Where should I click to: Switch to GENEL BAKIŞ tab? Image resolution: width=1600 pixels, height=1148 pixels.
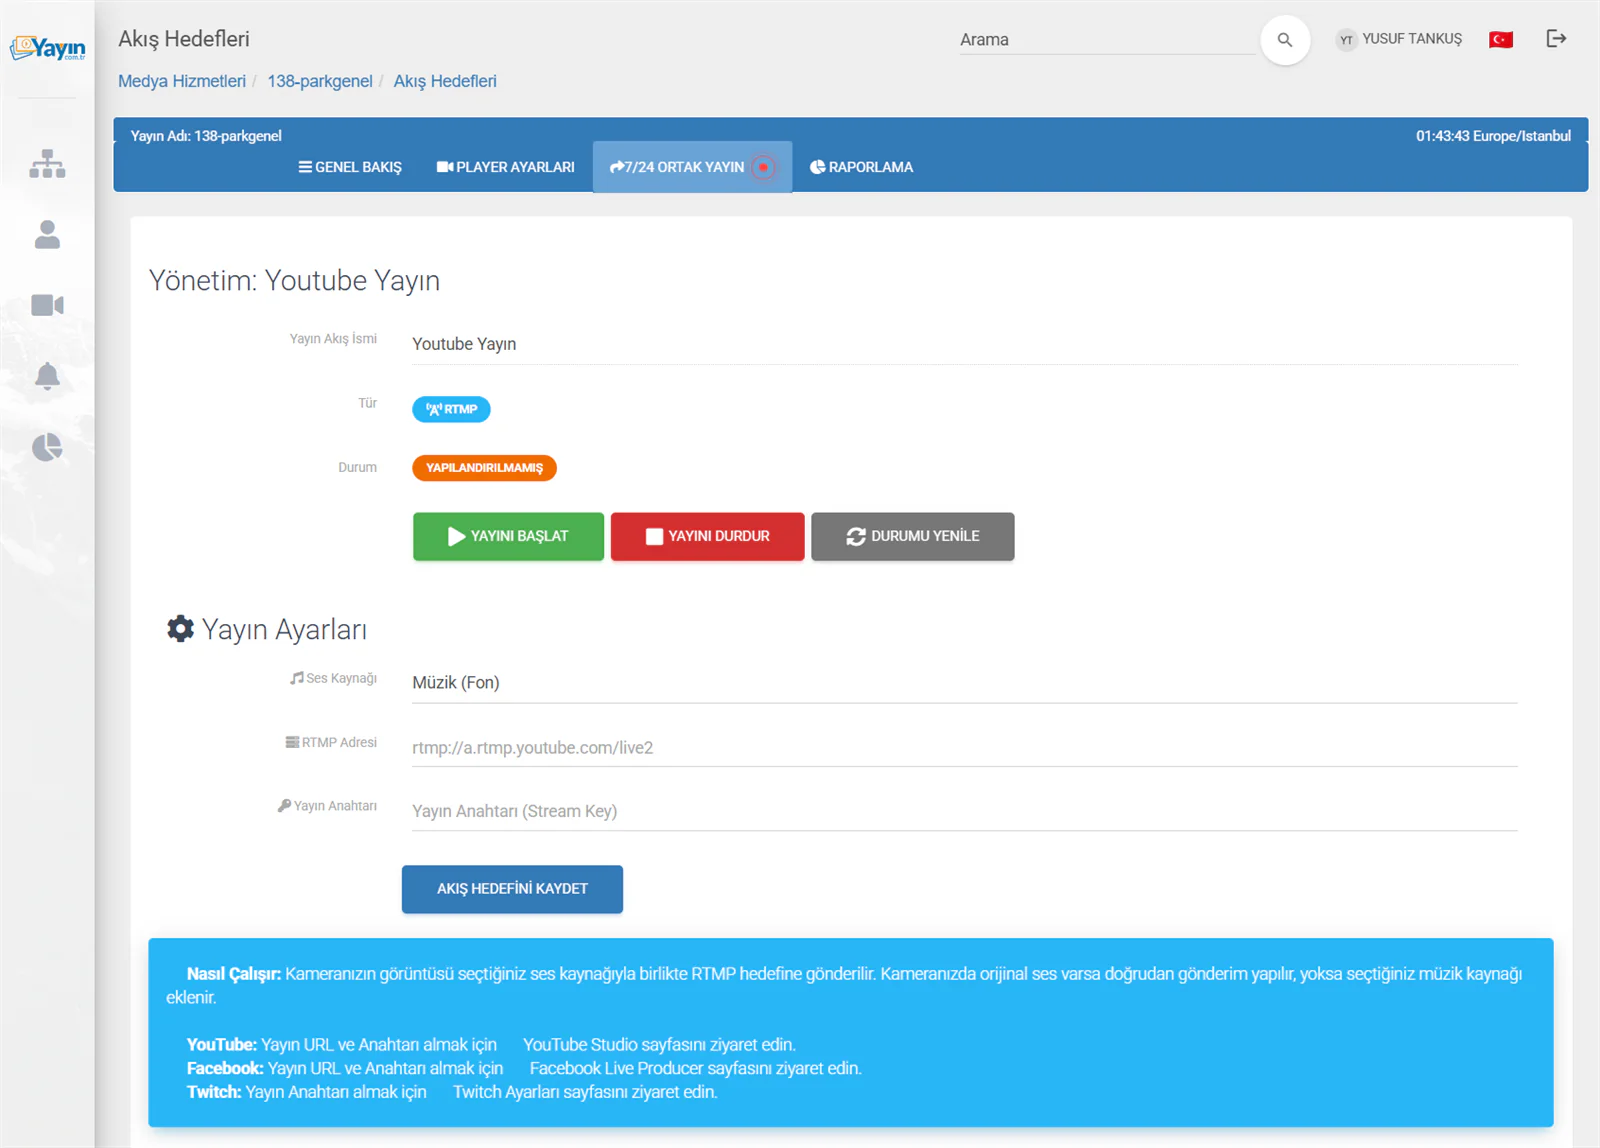point(350,167)
